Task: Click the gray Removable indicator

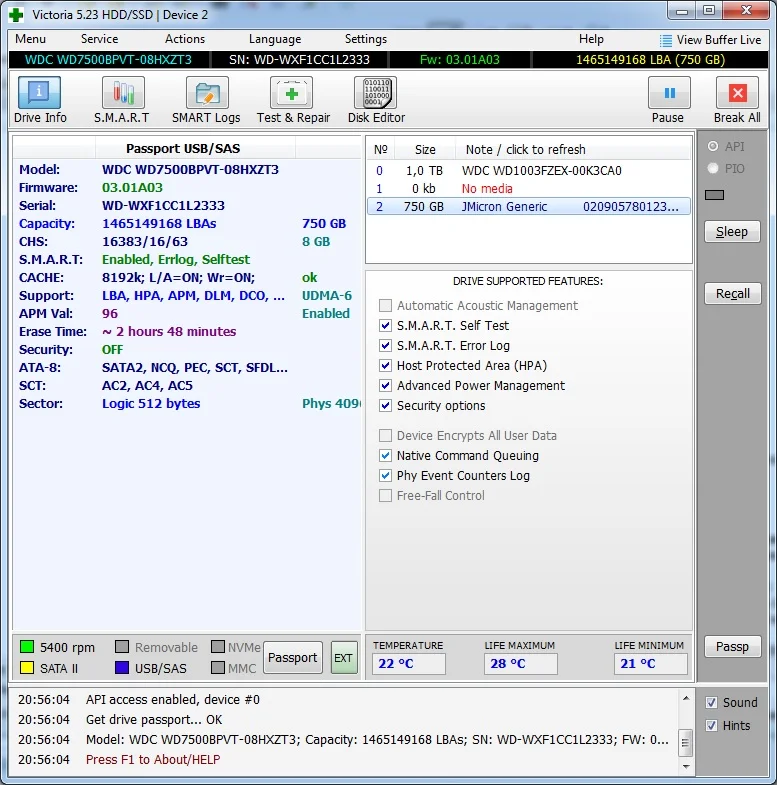Action: click(x=122, y=647)
